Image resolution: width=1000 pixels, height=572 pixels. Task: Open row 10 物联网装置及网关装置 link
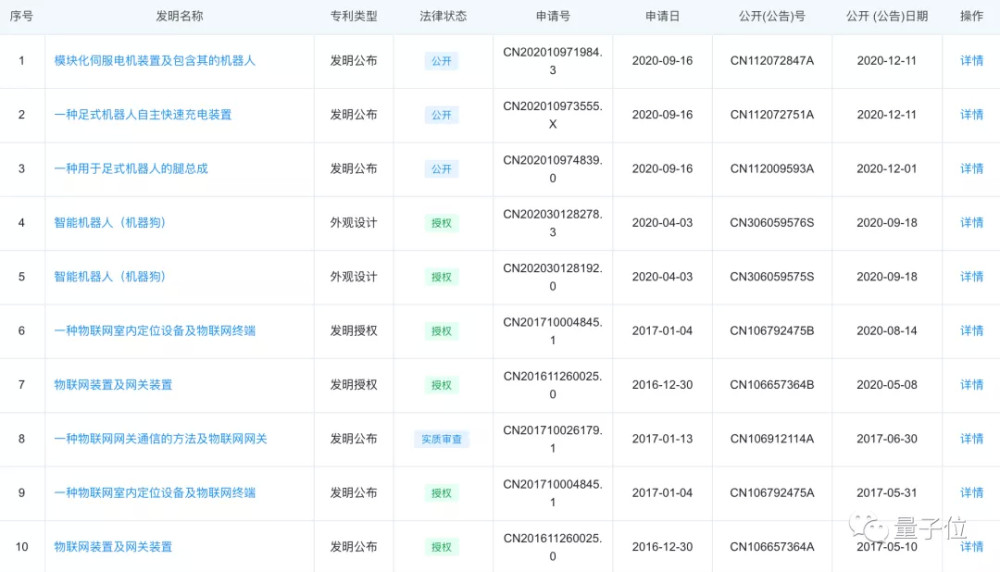coord(113,546)
